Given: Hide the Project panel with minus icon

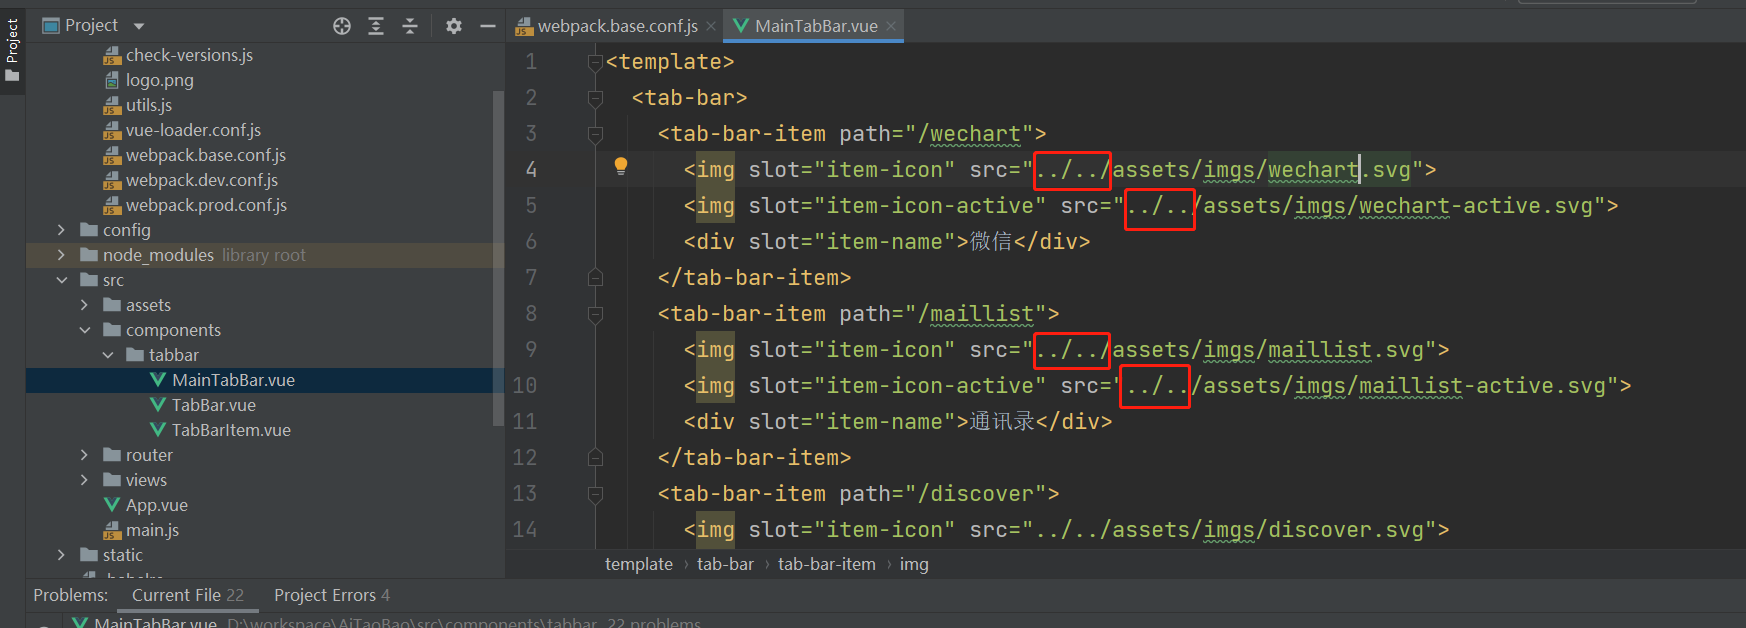Looking at the screenshot, I should pos(488,26).
